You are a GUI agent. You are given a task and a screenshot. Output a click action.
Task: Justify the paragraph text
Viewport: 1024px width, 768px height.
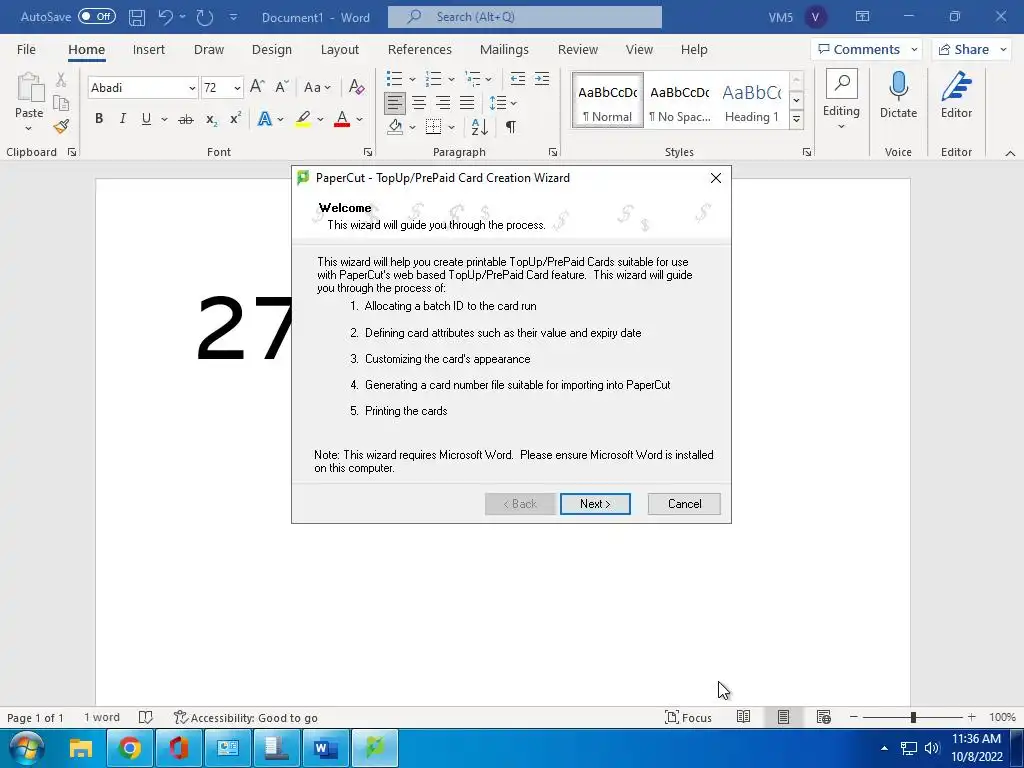[x=467, y=103]
